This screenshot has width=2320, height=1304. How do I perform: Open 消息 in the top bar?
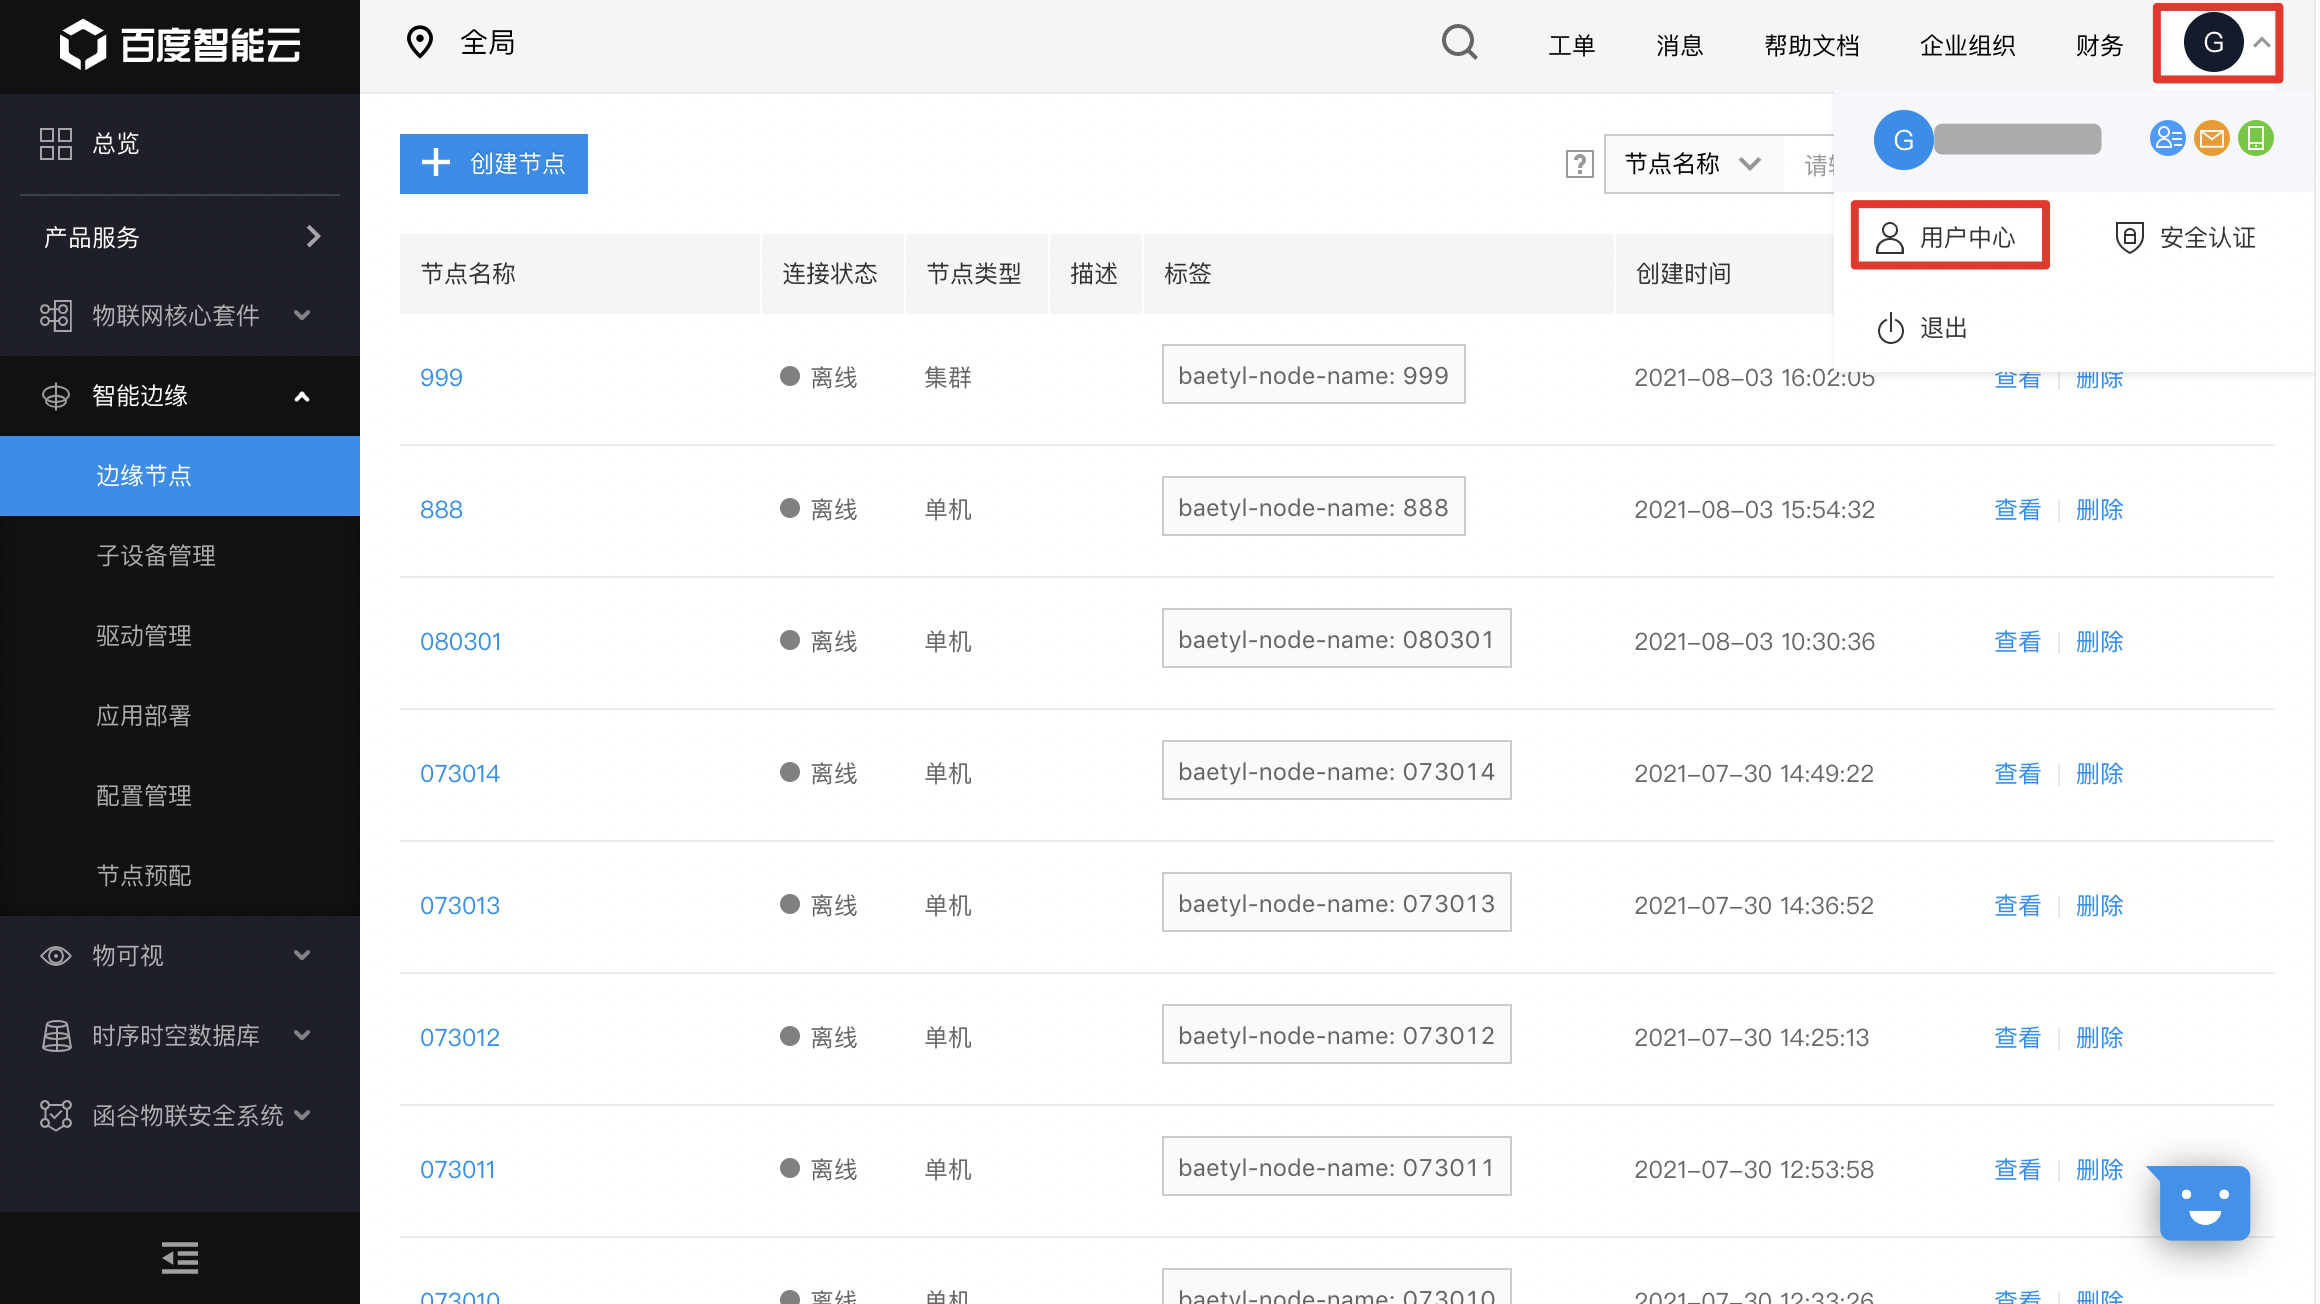(1680, 45)
